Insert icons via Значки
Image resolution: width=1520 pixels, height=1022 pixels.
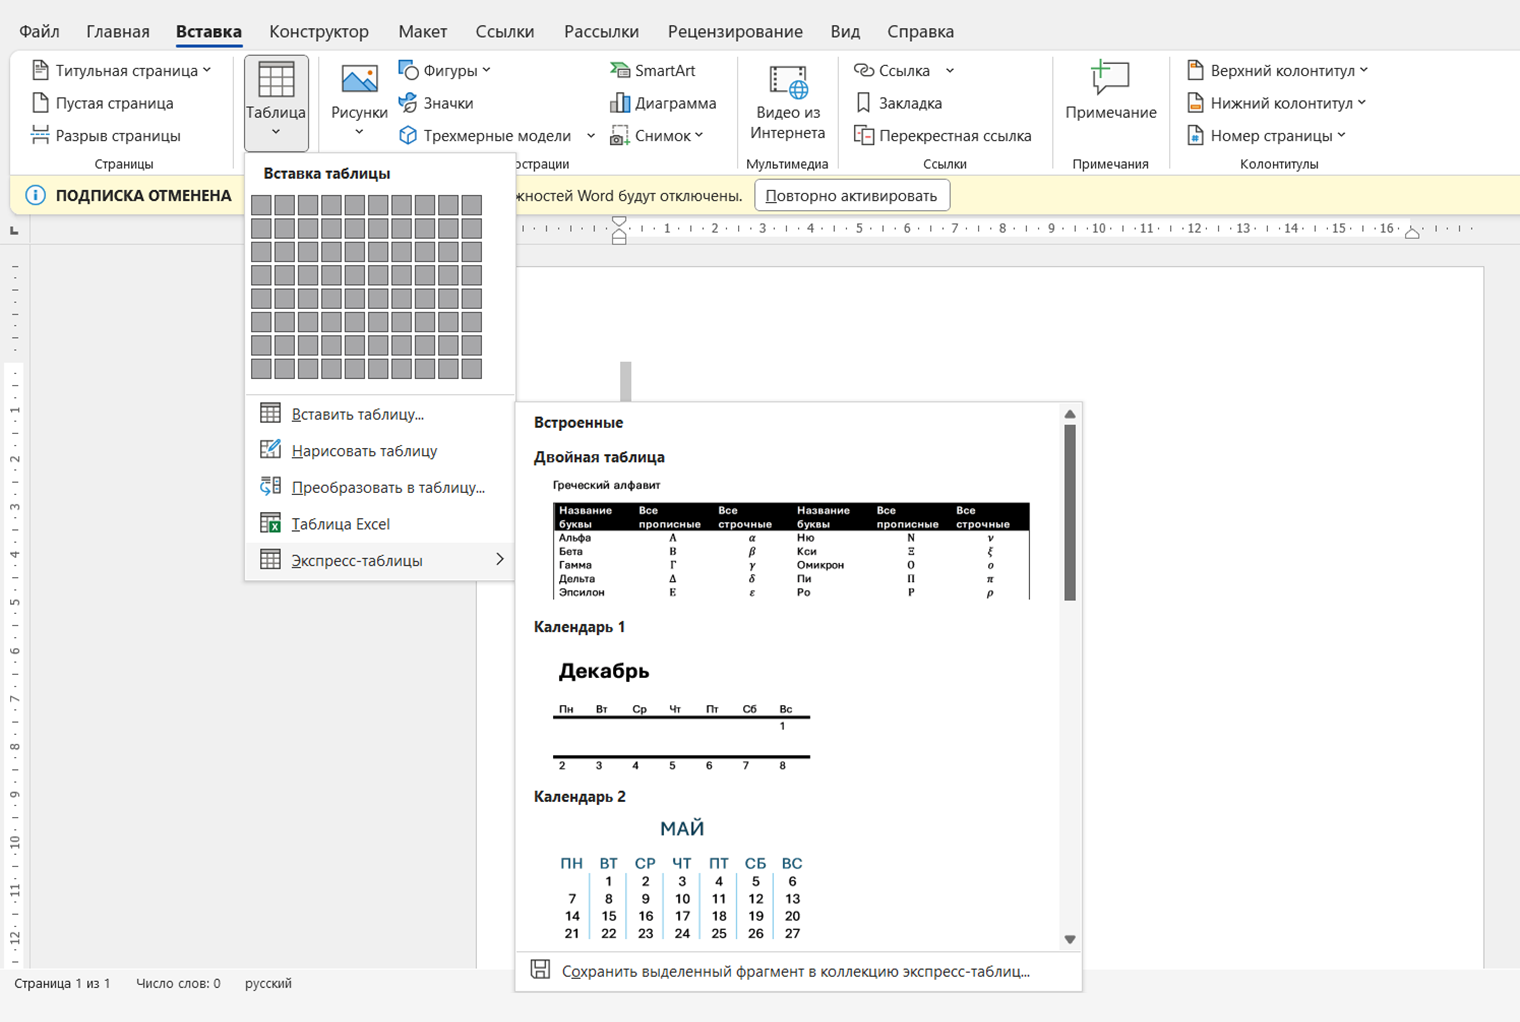click(x=436, y=103)
